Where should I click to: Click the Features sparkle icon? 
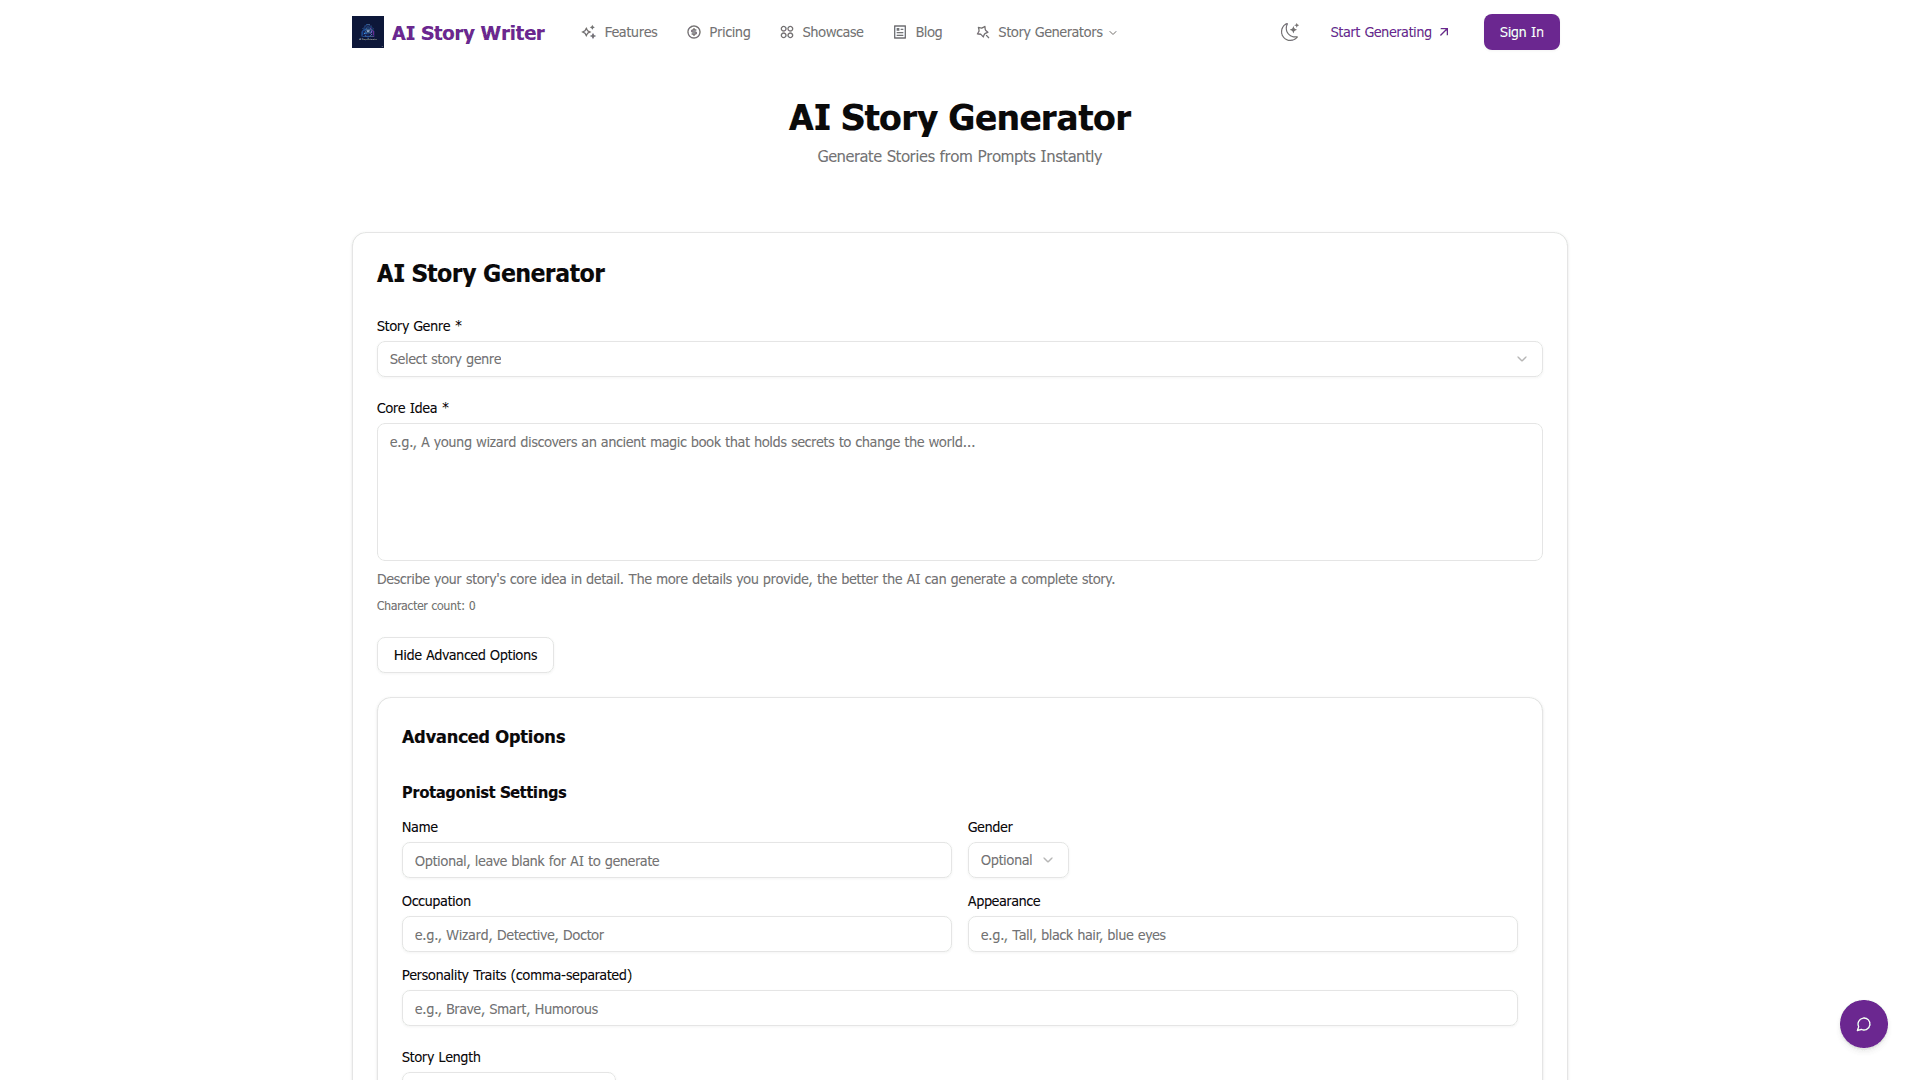coord(590,31)
